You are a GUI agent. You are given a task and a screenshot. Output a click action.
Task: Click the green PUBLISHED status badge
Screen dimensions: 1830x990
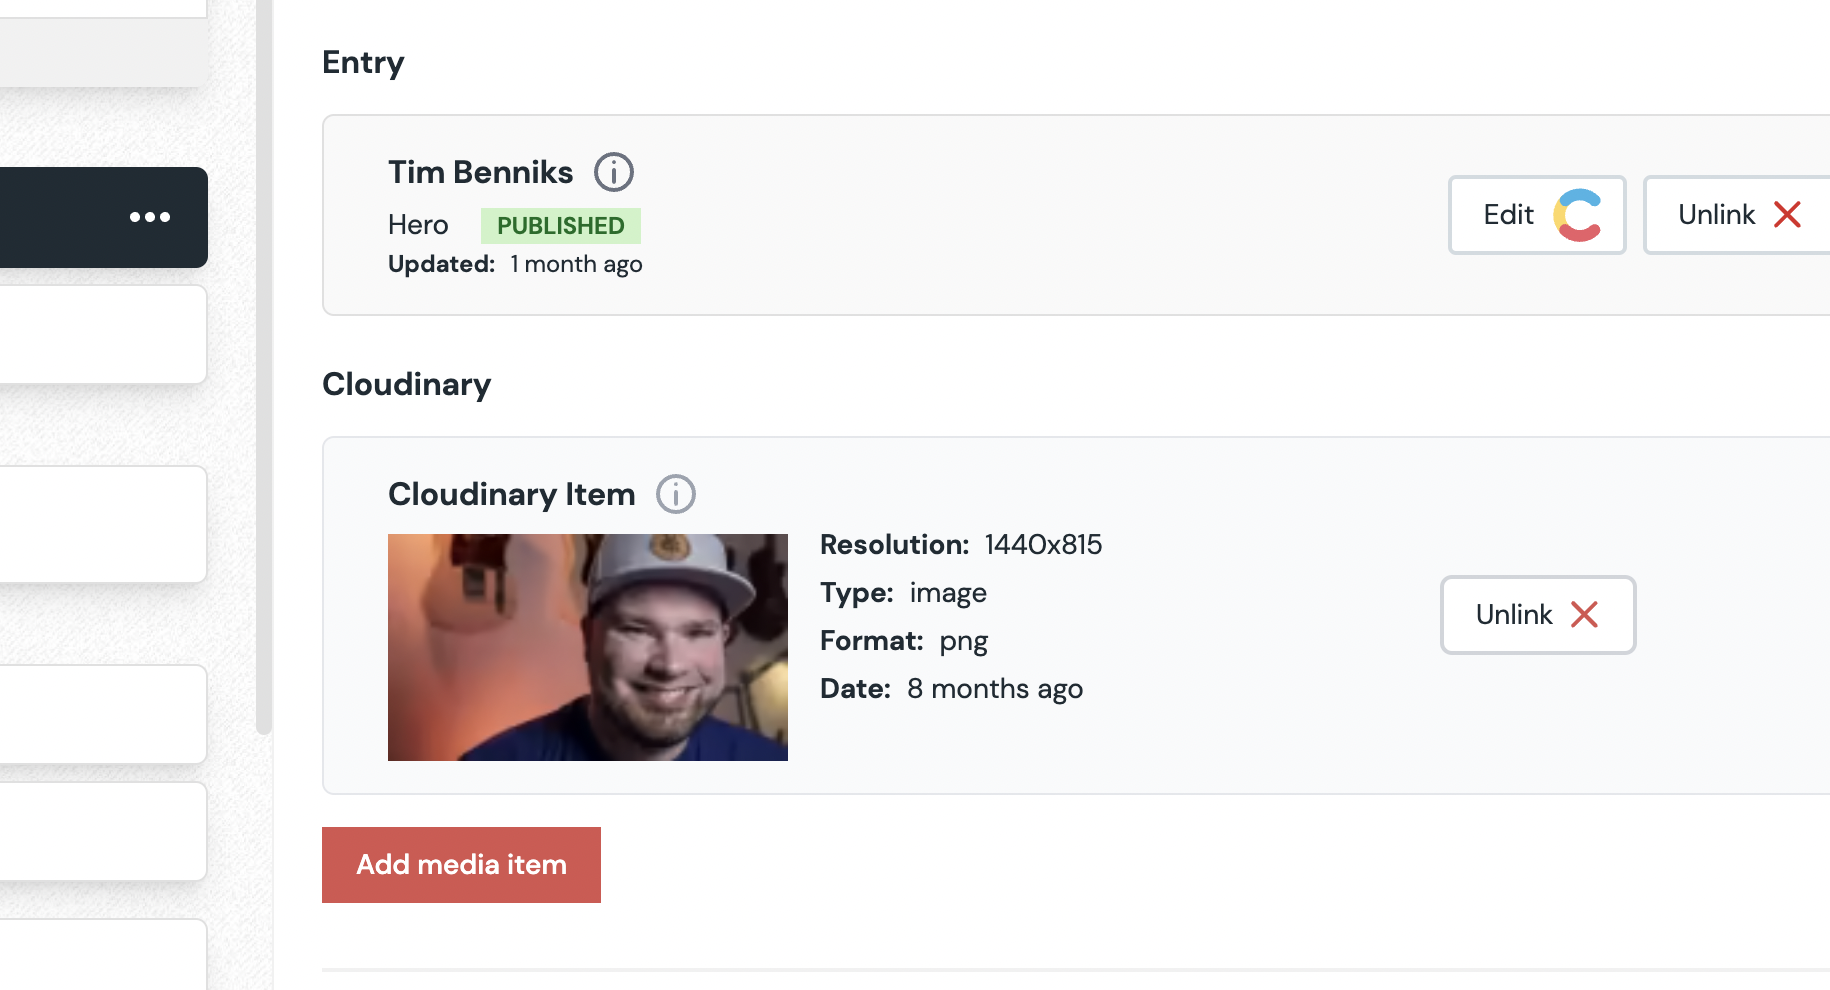[x=560, y=226]
